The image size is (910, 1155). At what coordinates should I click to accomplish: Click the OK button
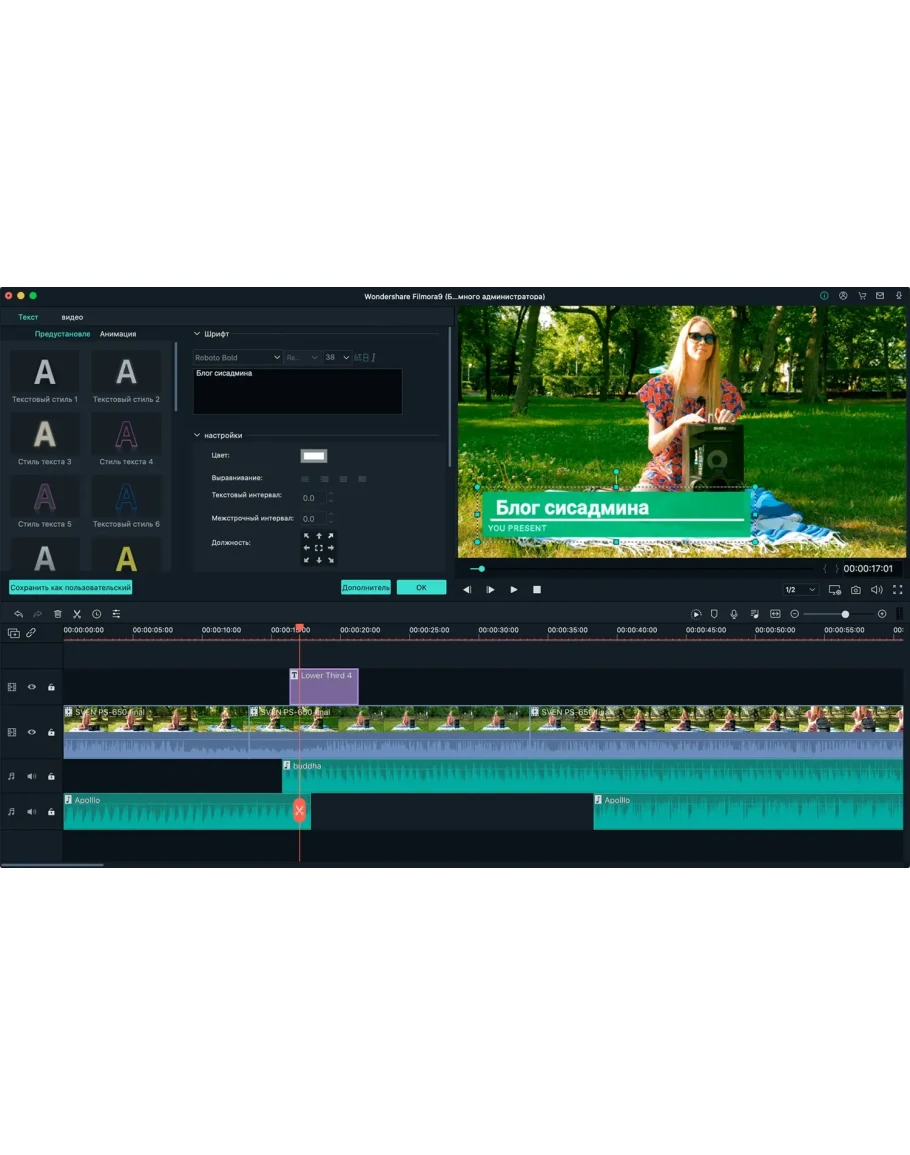[421, 588]
